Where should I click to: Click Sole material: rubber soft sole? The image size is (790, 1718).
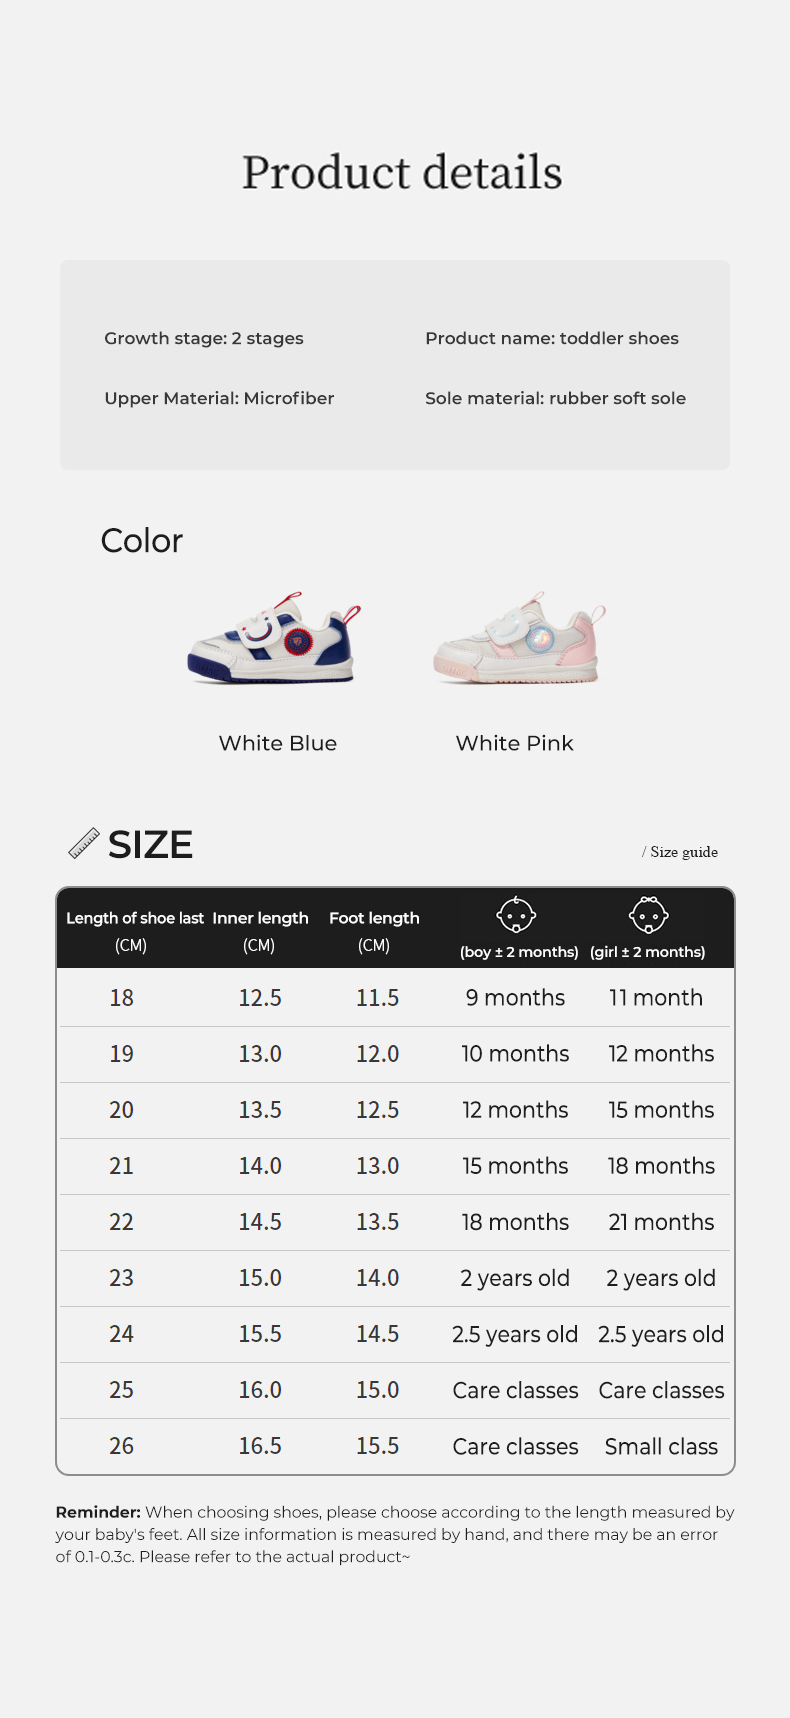[555, 398]
